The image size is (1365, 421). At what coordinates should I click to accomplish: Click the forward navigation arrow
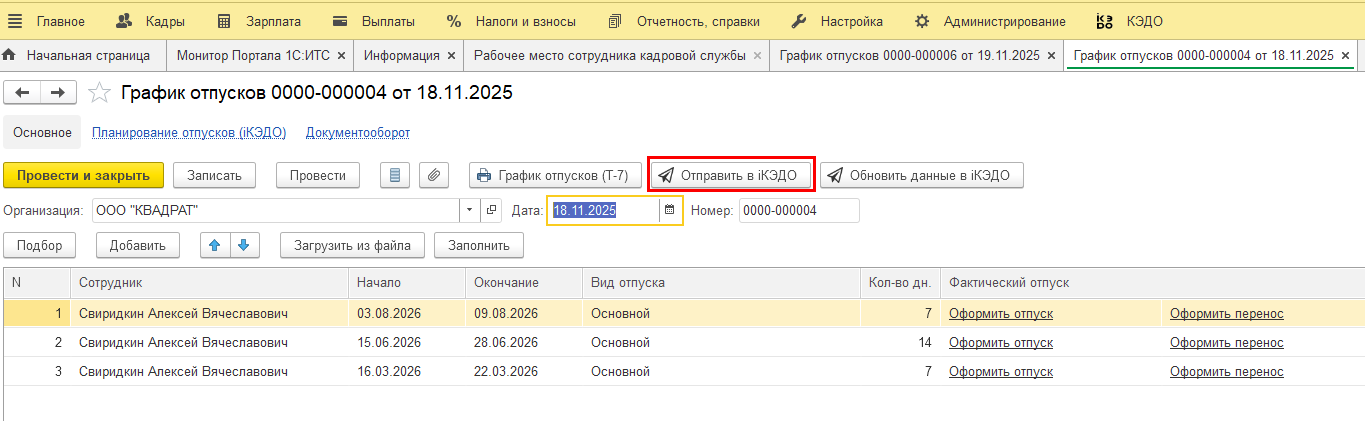coord(58,93)
